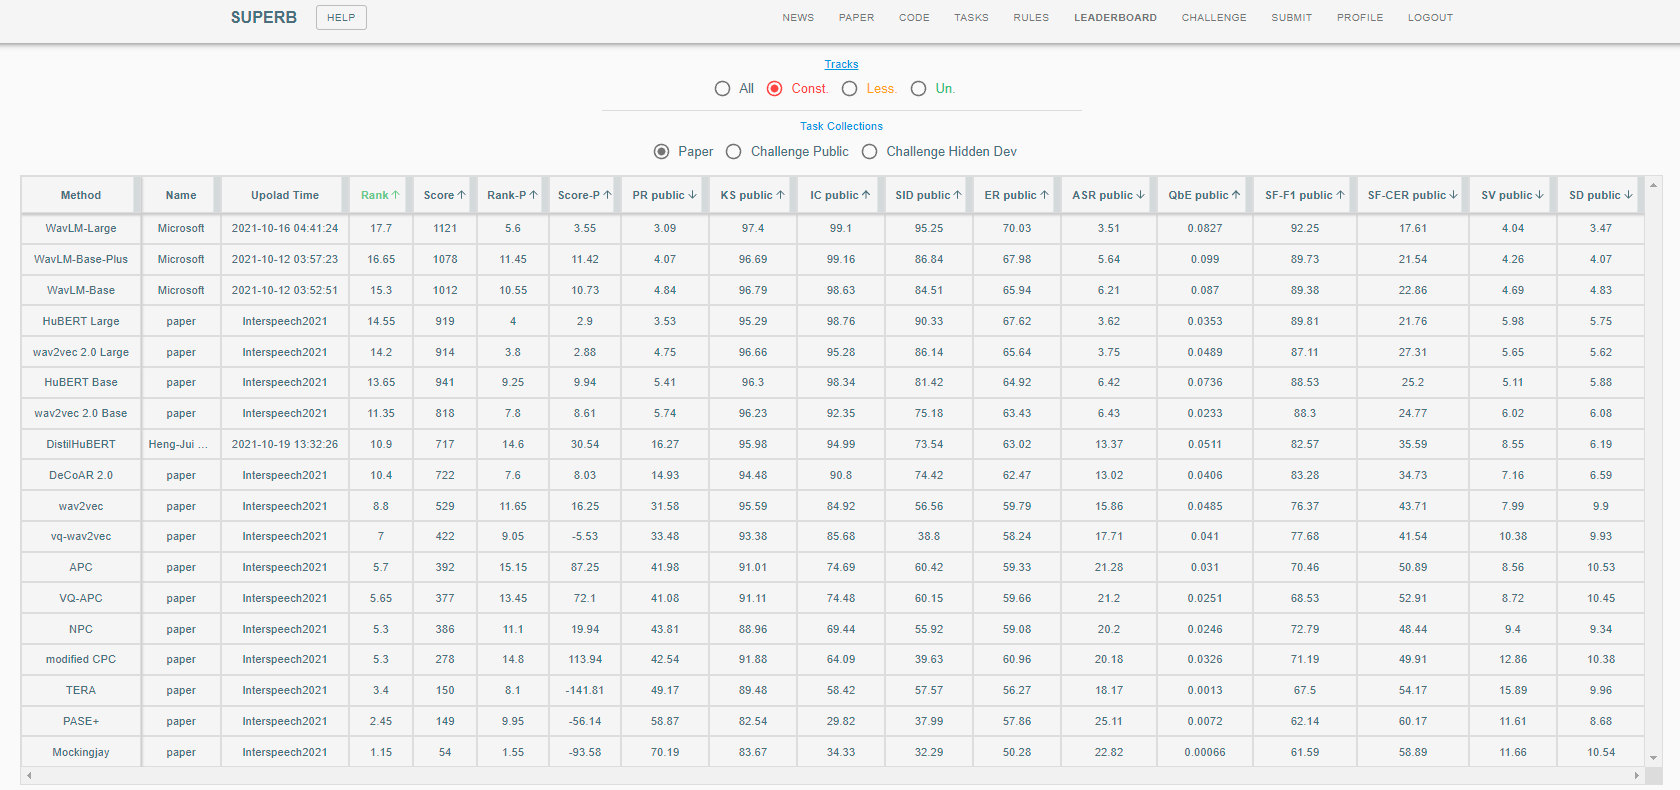Click the HuBERT Large method cell
Screen dimensions: 1680x790
coord(81,321)
